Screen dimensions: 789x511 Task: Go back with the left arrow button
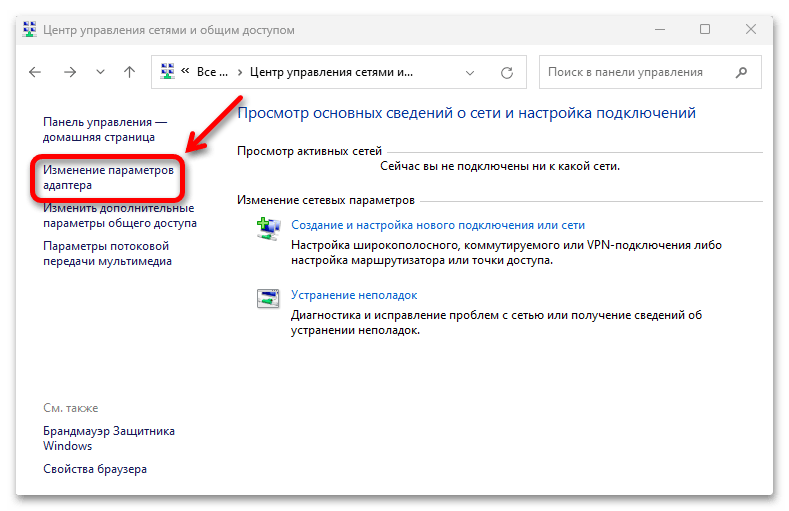35,72
